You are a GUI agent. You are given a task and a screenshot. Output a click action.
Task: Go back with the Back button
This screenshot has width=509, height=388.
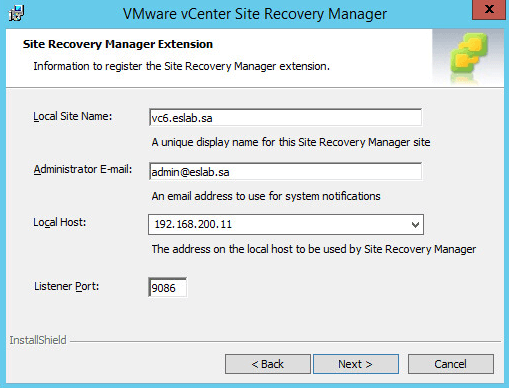pos(268,364)
